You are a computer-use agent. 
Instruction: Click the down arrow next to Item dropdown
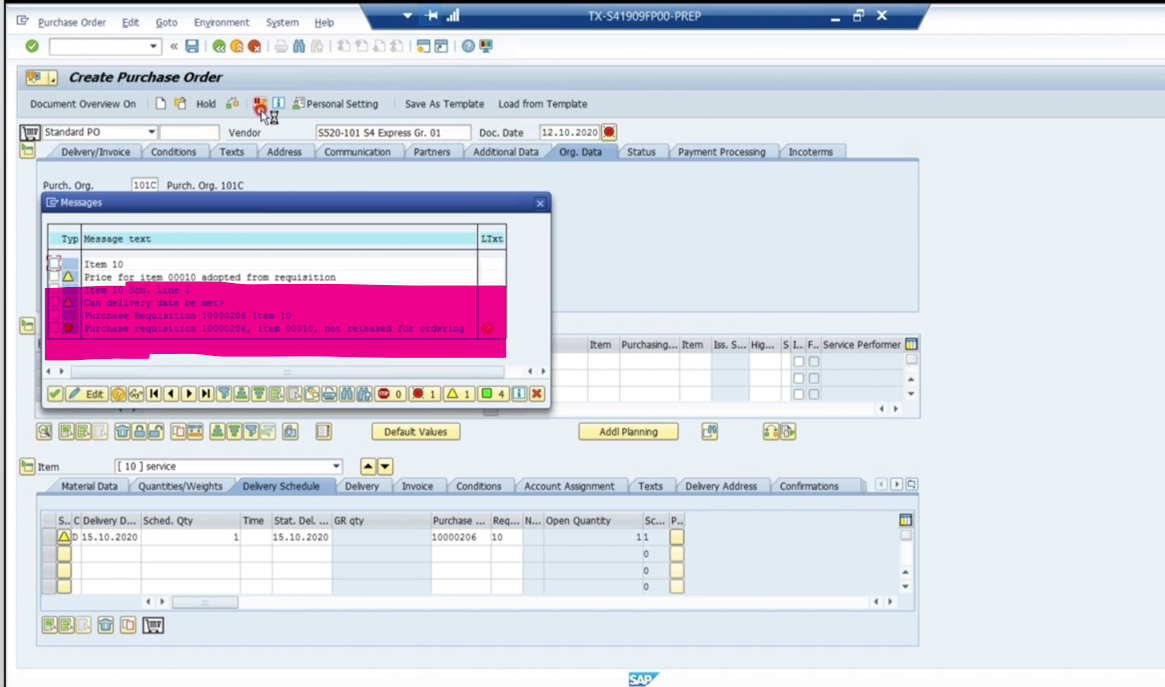(385, 466)
